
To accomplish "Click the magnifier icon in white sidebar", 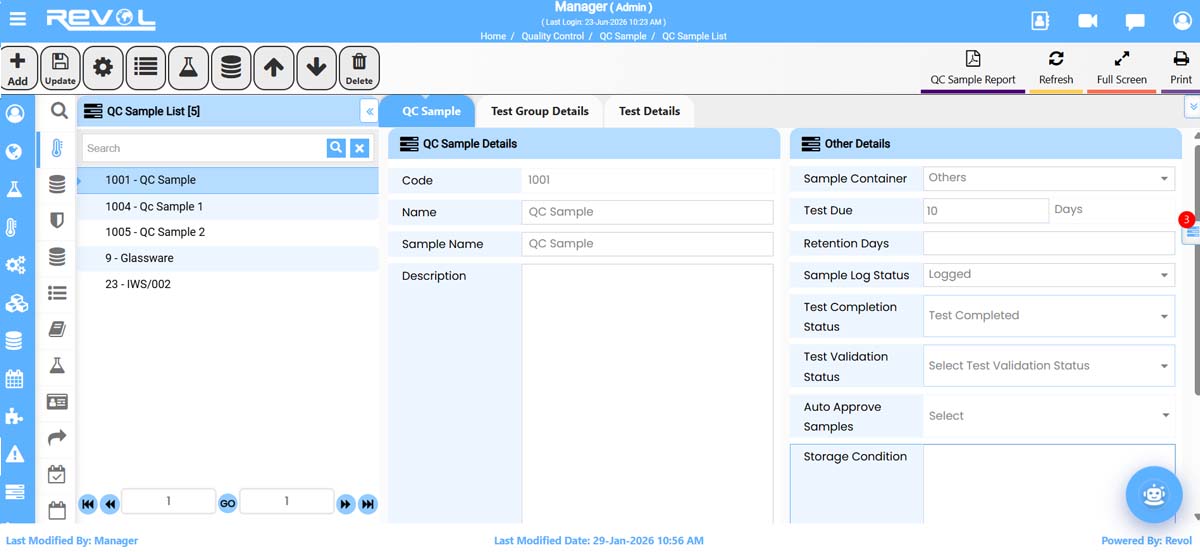I will tap(58, 111).
